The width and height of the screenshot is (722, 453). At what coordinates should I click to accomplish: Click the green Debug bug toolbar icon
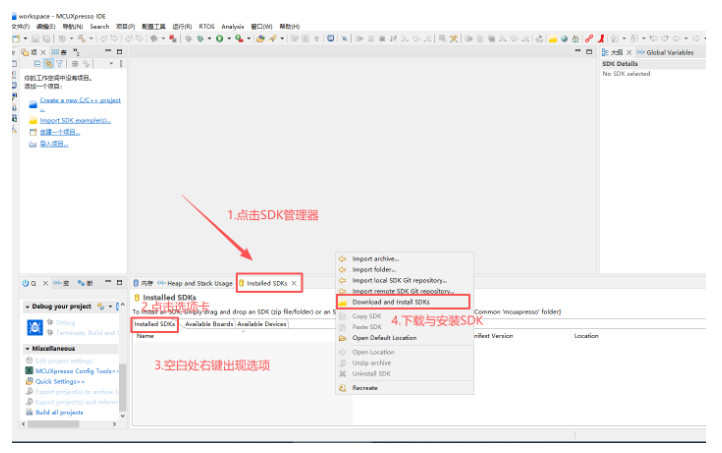200,39
